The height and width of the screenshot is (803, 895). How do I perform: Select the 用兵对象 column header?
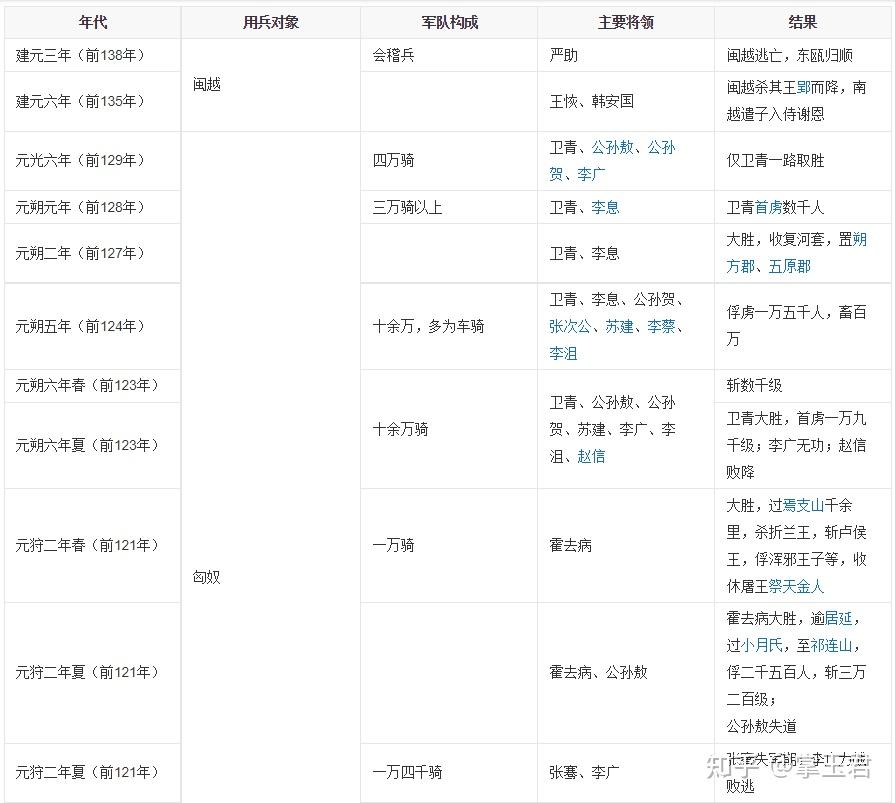coord(271,22)
